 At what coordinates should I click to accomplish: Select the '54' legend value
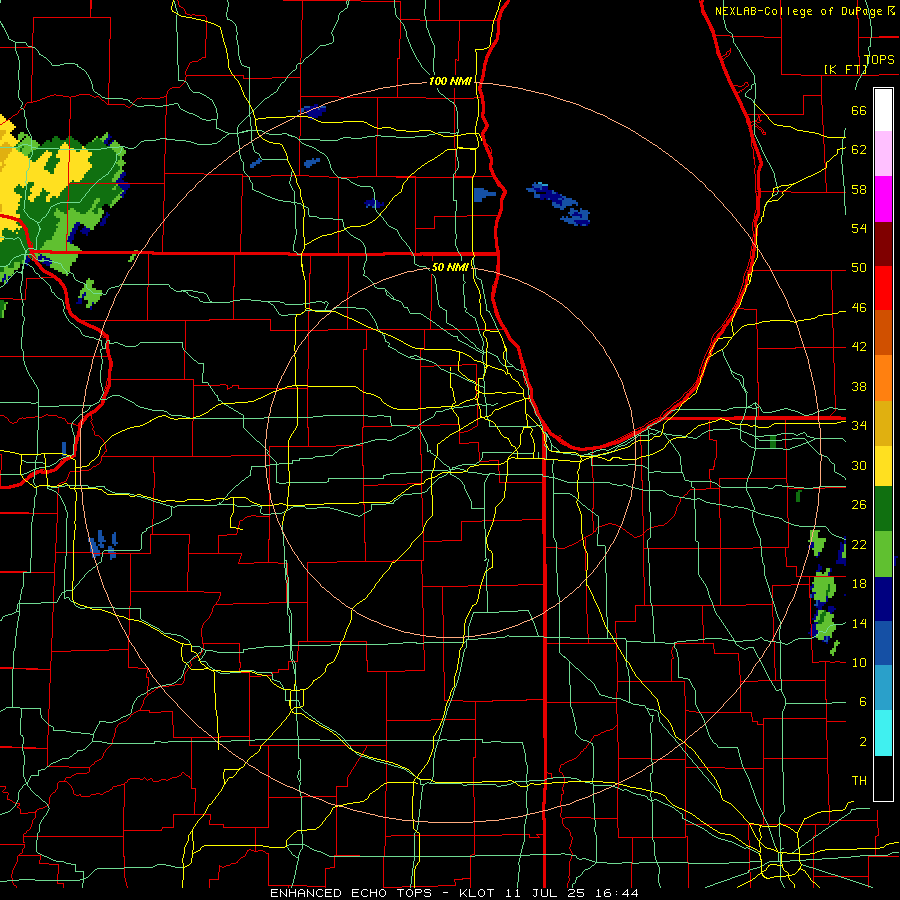[859, 228]
